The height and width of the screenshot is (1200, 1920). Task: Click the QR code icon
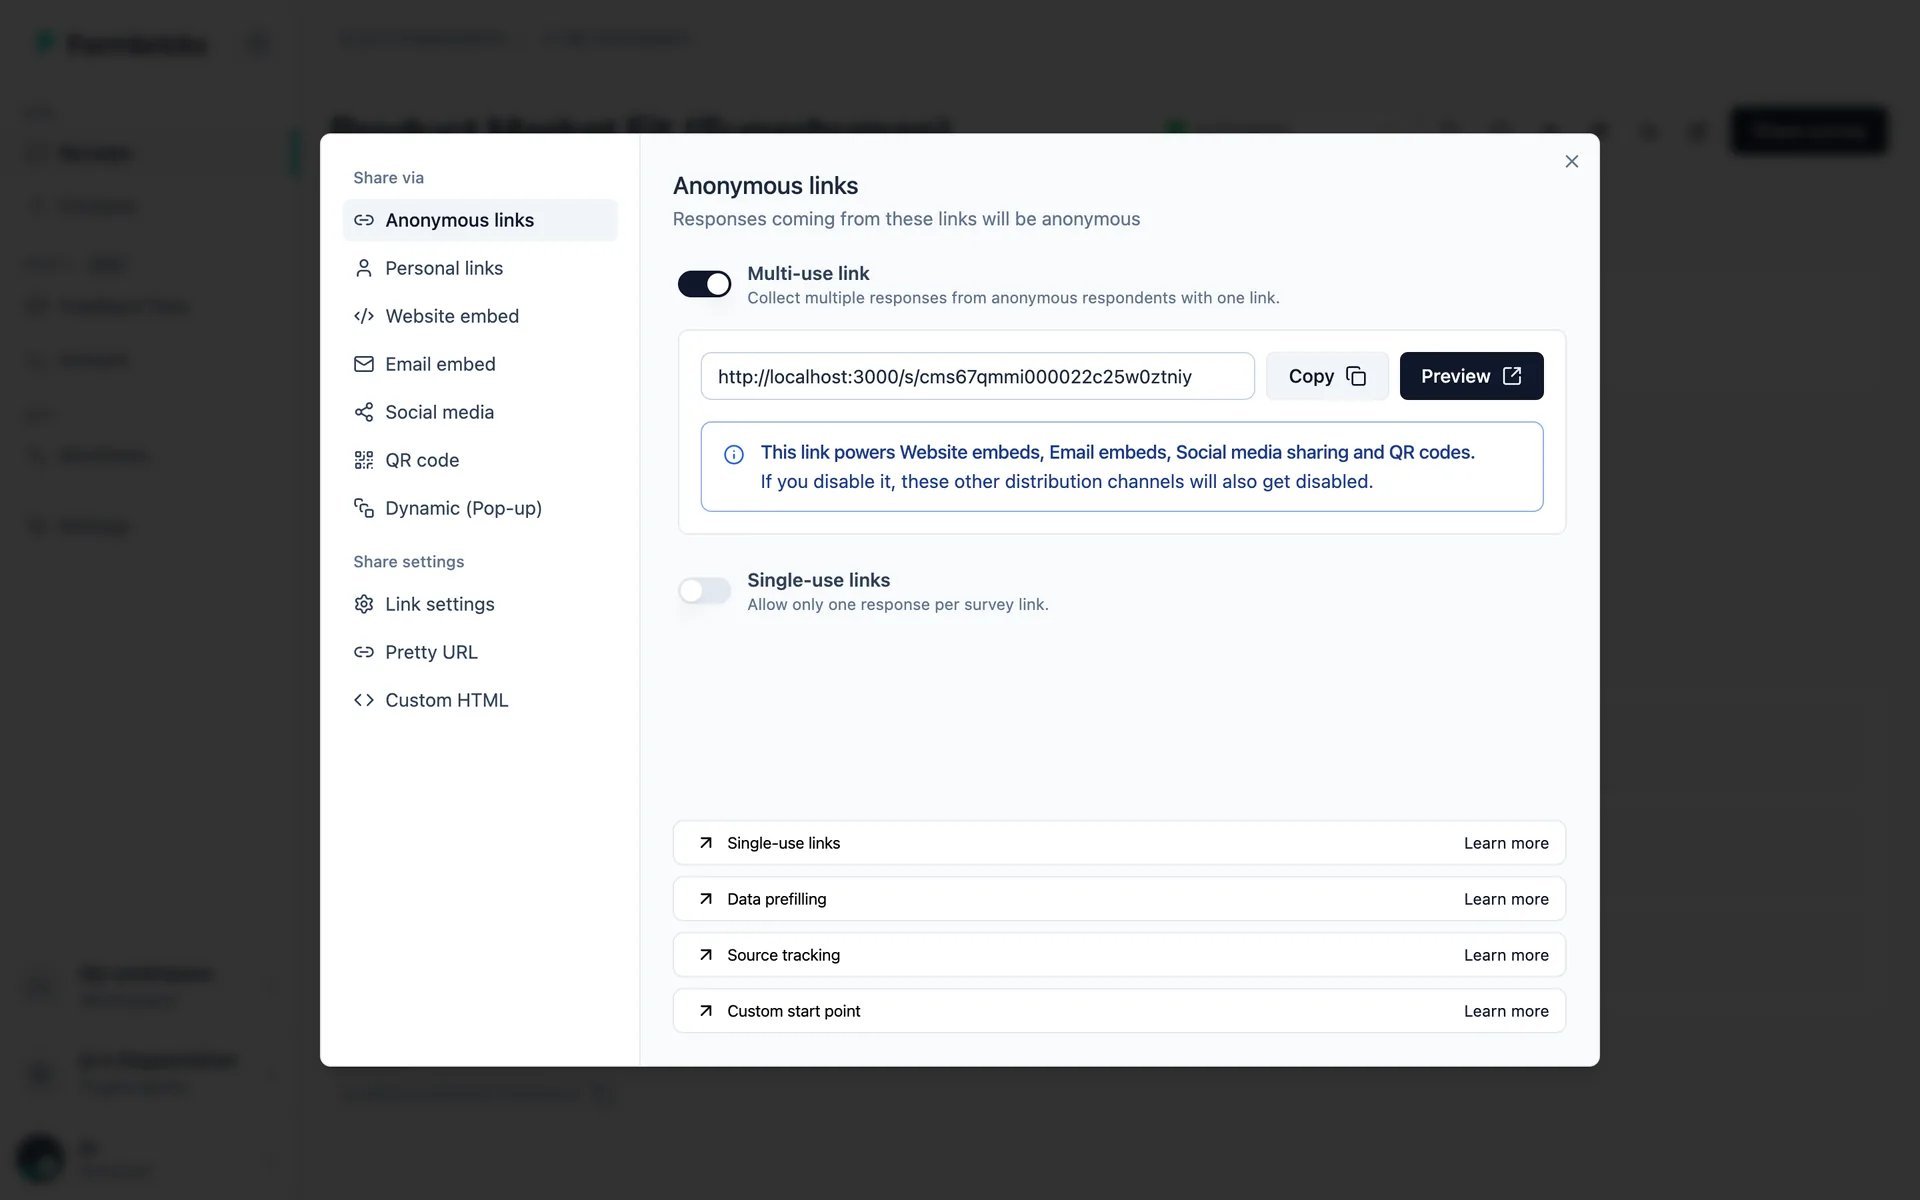click(364, 460)
